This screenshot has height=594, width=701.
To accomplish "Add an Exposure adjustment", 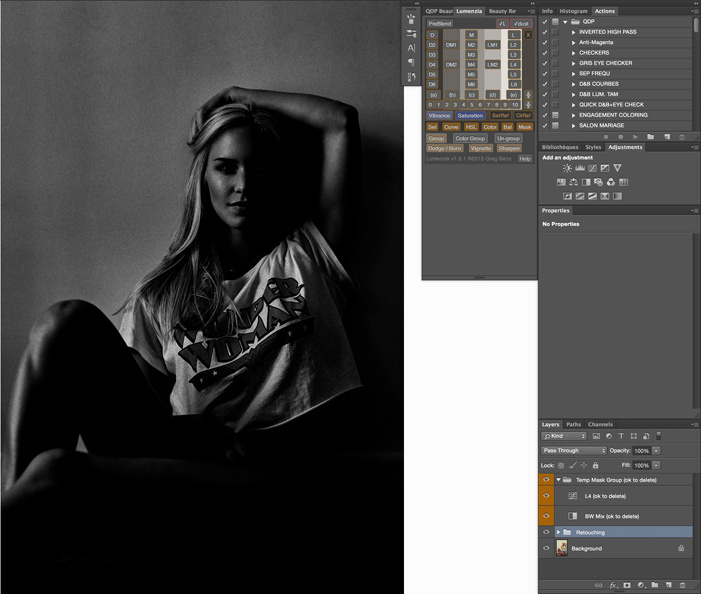I will [x=605, y=168].
